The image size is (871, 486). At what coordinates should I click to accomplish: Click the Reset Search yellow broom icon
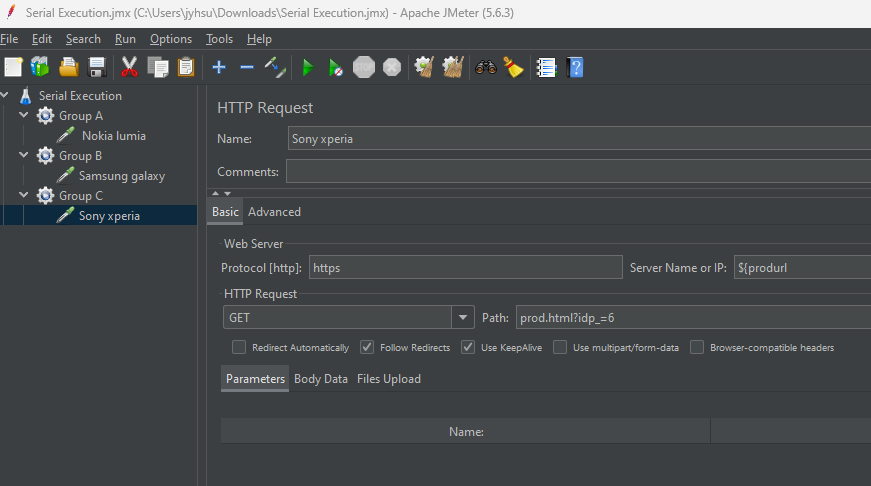click(513, 67)
